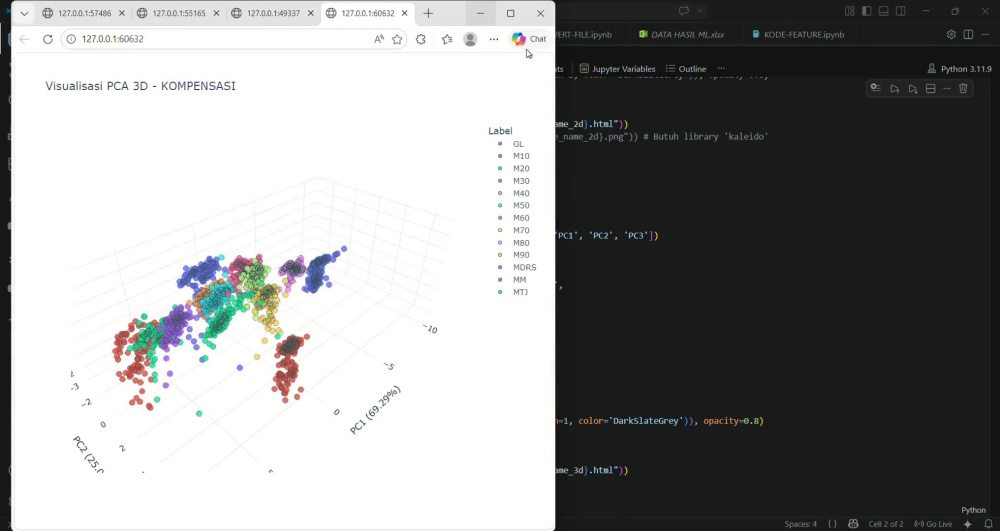1000x531 pixels.
Task: Click Go Live in VS Code status bar
Action: coord(933,524)
